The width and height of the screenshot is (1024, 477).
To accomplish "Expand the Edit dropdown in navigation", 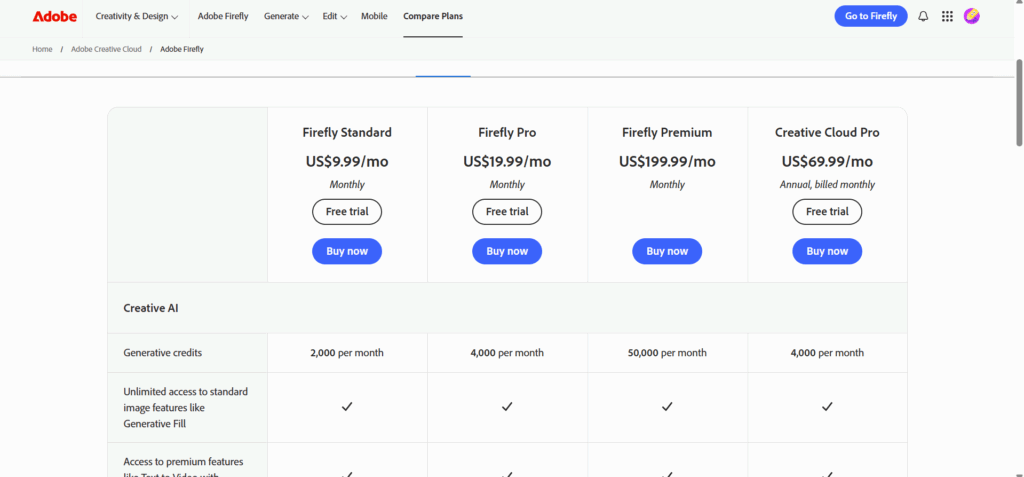I will pyautogui.click(x=335, y=16).
